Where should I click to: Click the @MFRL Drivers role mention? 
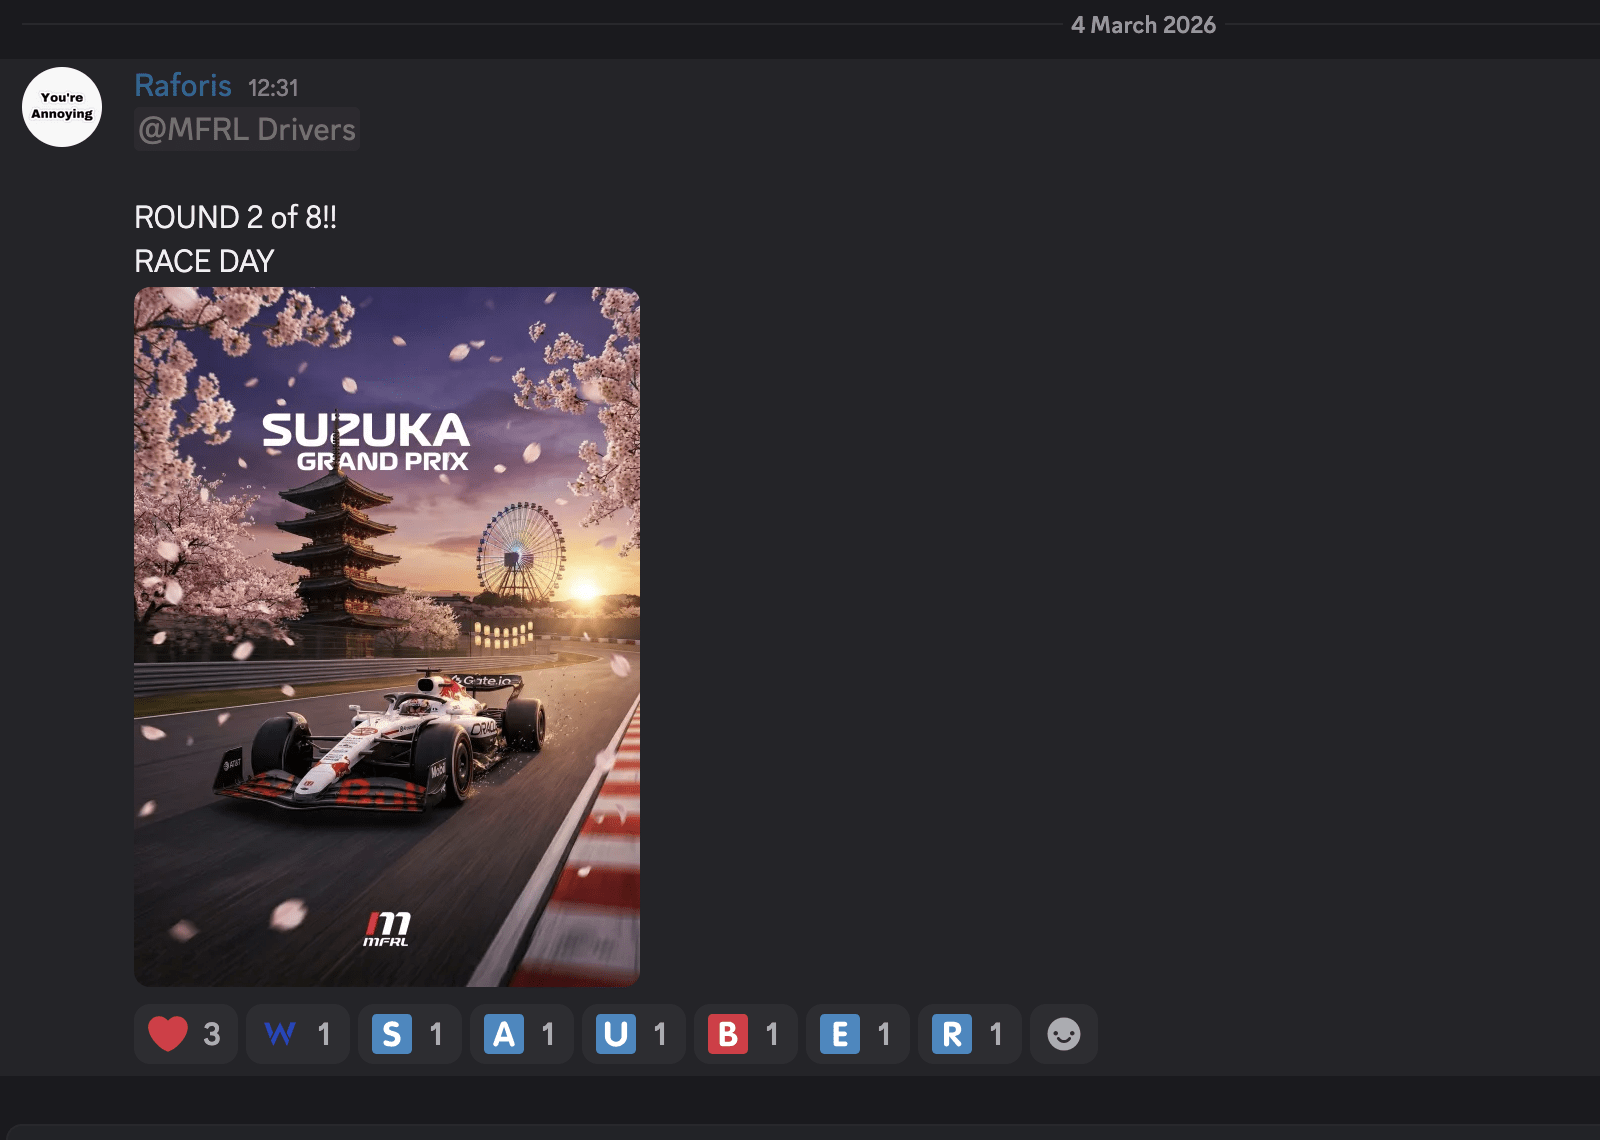click(x=246, y=128)
